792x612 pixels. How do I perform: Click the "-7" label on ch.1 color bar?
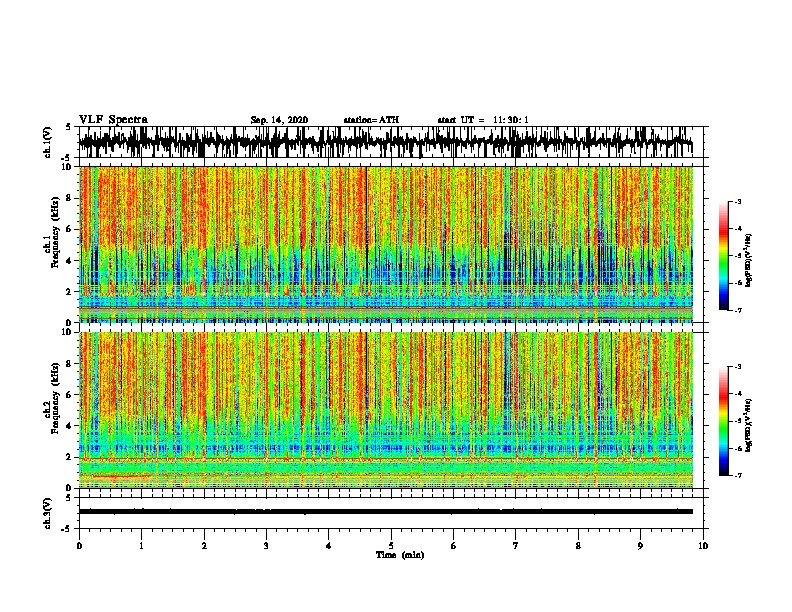(x=738, y=310)
